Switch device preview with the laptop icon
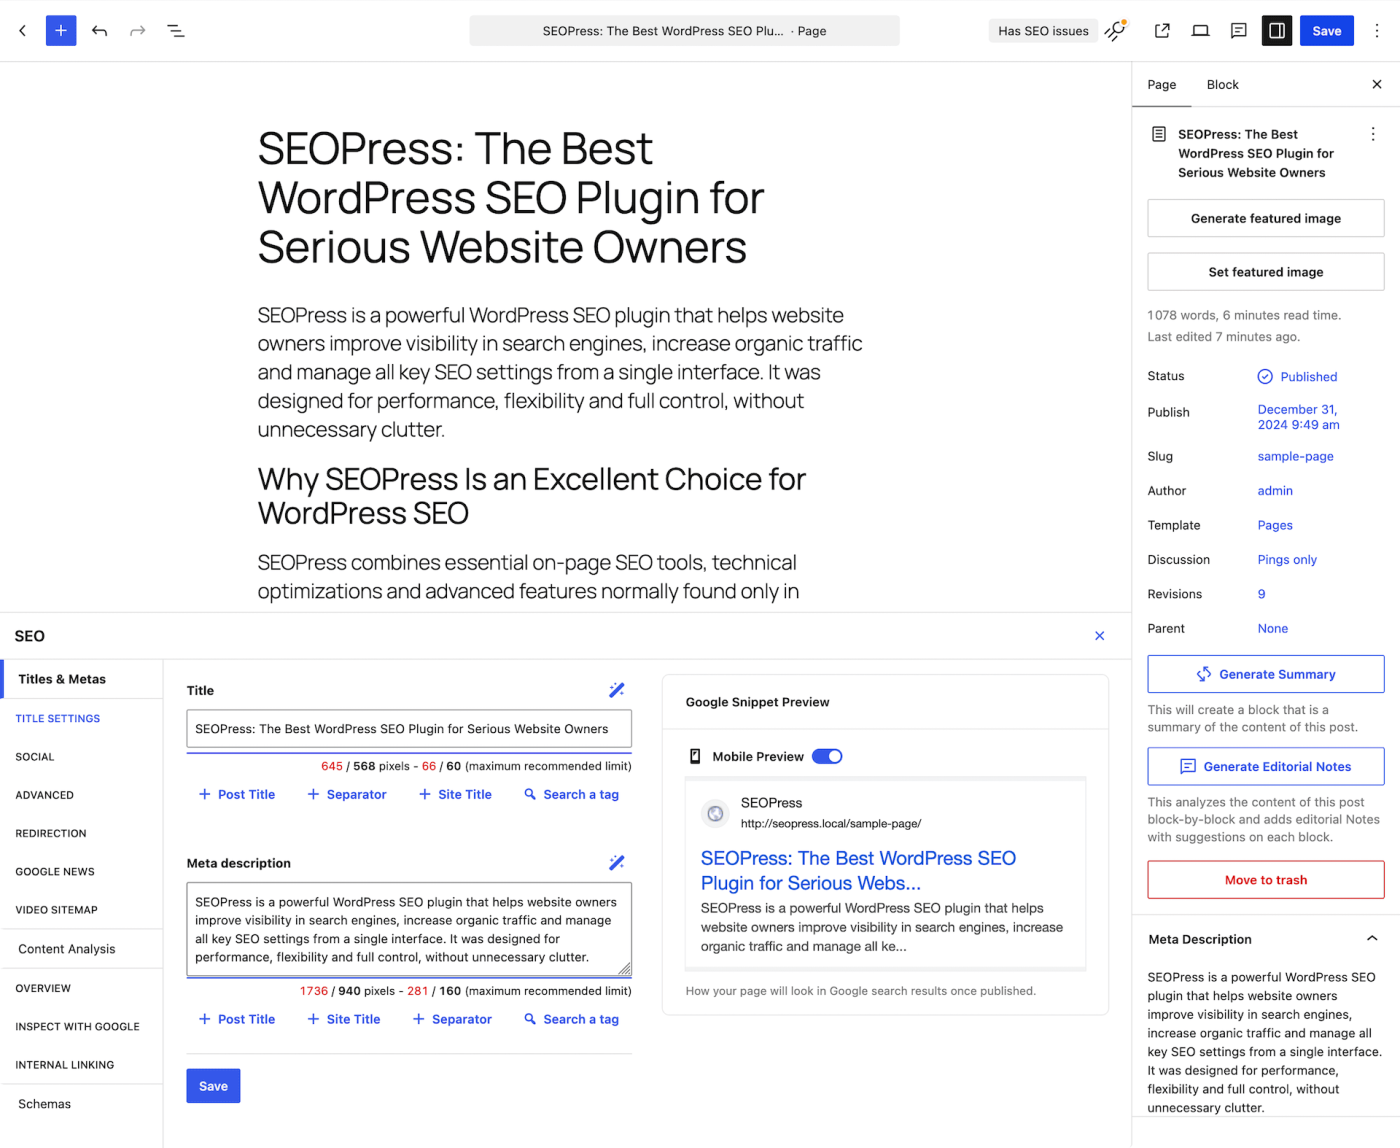Image resolution: width=1400 pixels, height=1148 pixels. pyautogui.click(x=1200, y=31)
